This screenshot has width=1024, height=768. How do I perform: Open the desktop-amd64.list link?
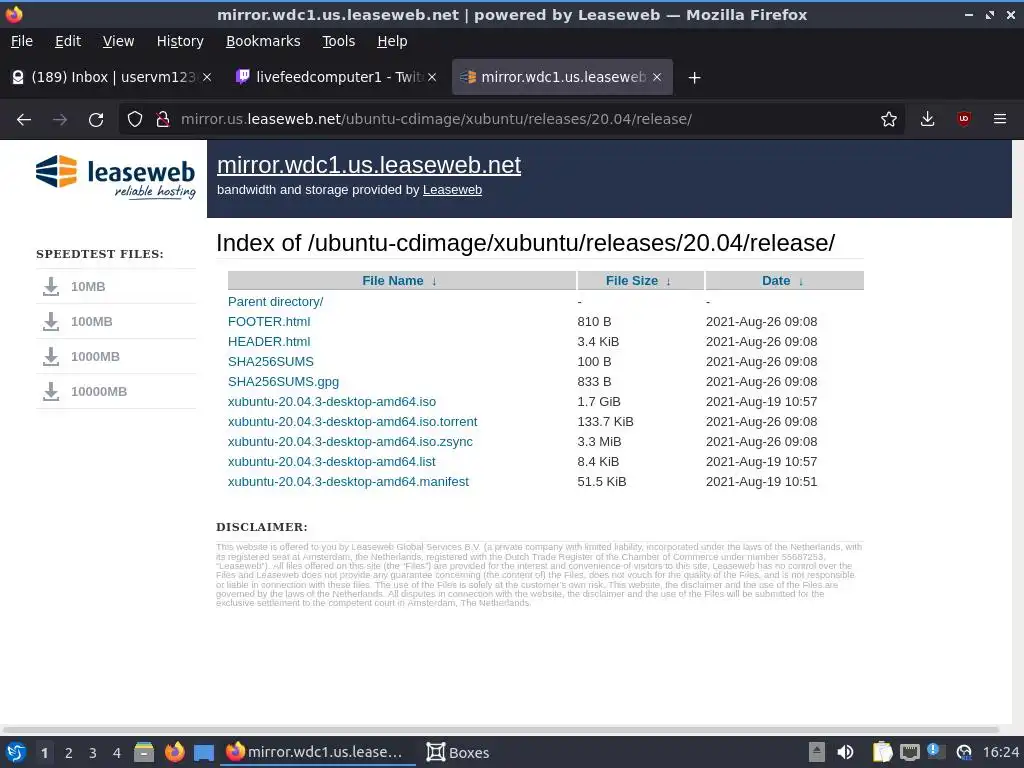[x=332, y=462]
